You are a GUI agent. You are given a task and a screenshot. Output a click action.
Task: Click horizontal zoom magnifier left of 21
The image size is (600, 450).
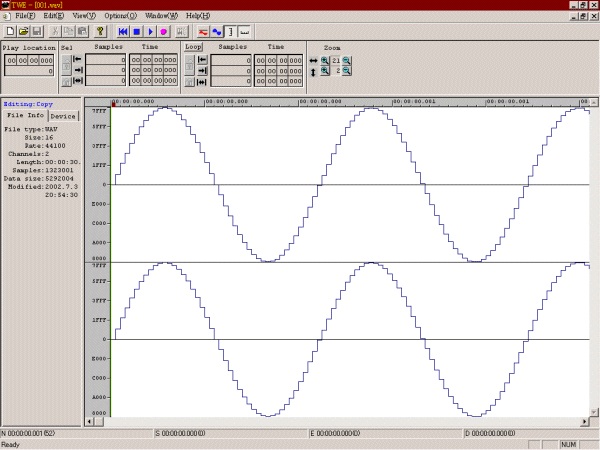point(325,60)
